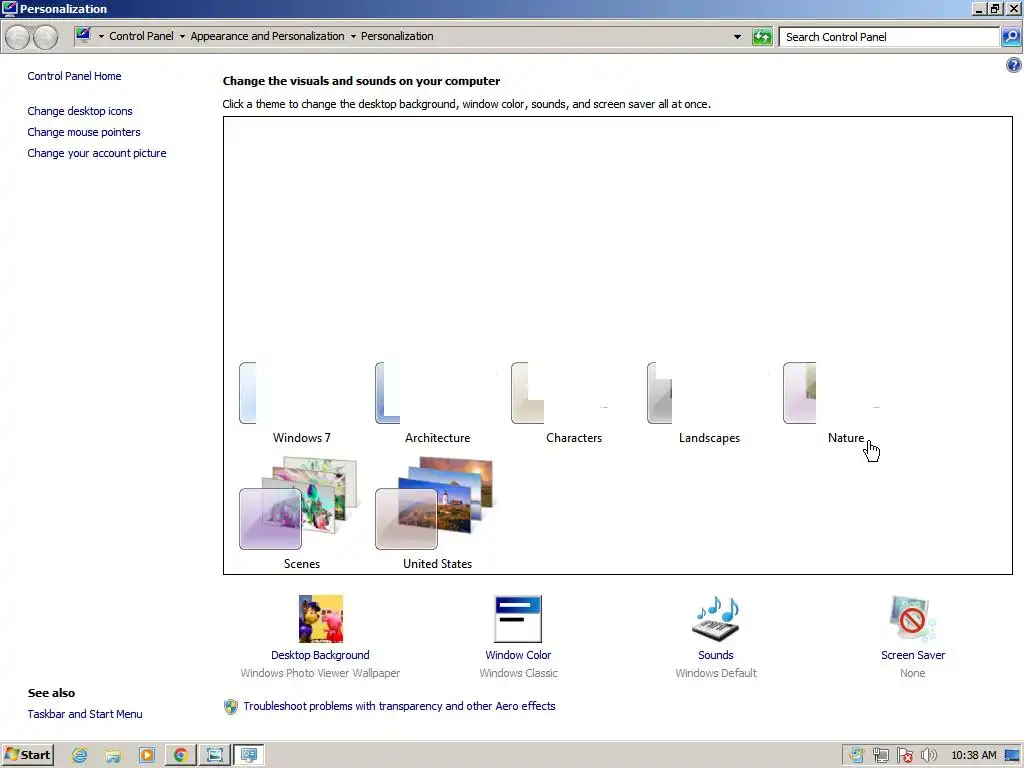This screenshot has height=768, width=1024.
Task: Click the volume speaker tray icon
Action: click(928, 756)
